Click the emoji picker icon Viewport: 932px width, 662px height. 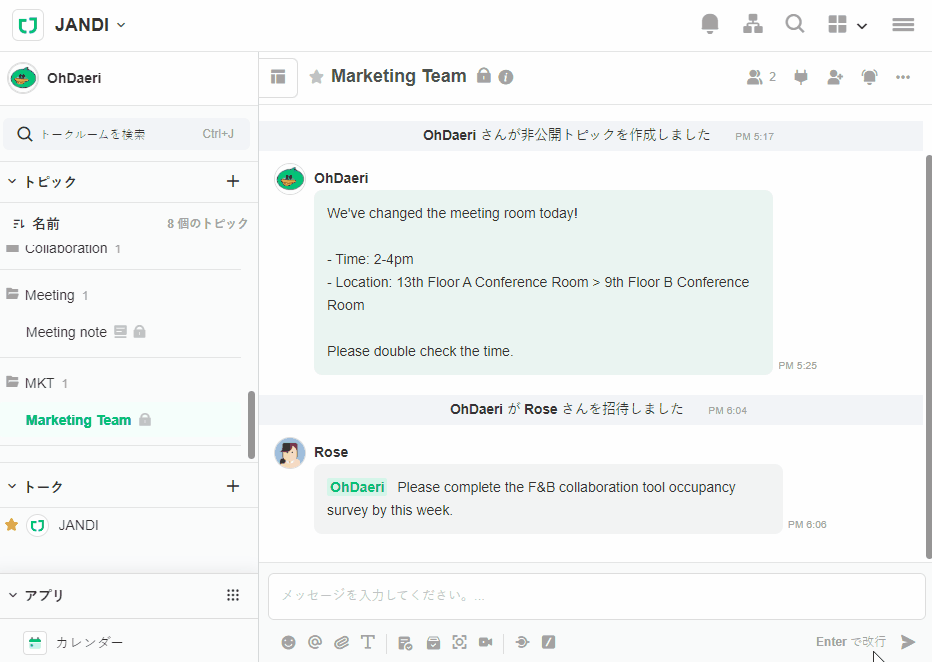click(288, 642)
